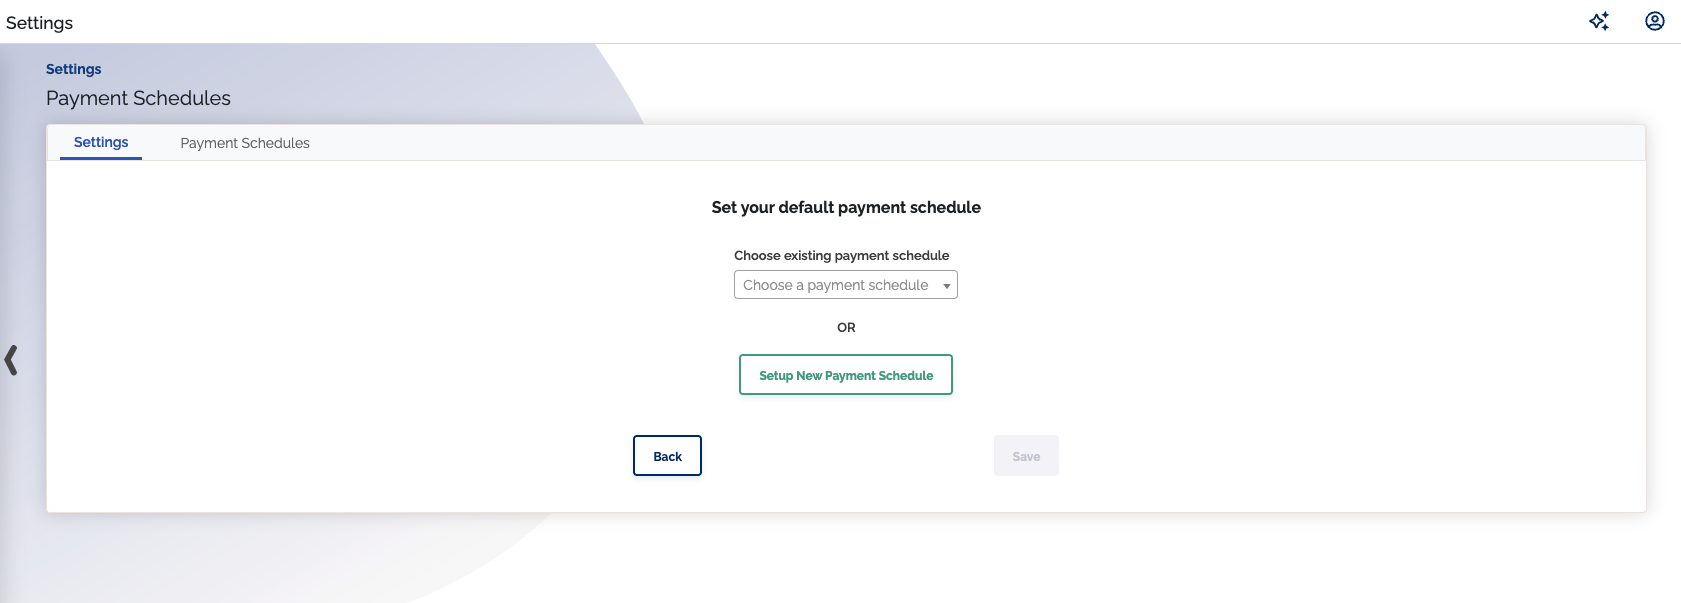The height and width of the screenshot is (603, 1681).
Task: Click the sparkles icon in the header
Action: tap(1599, 20)
